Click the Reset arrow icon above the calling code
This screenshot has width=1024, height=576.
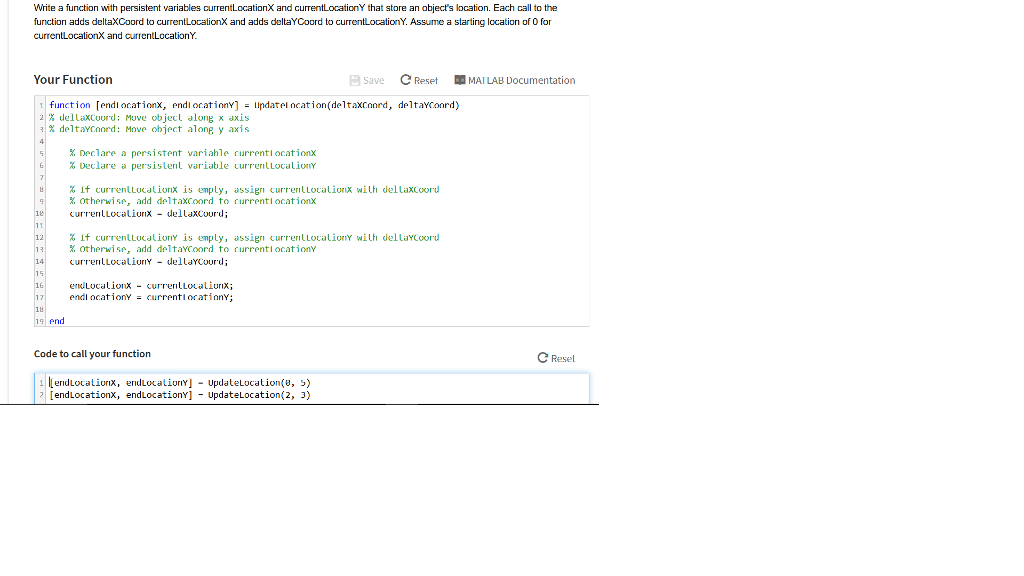pyautogui.click(x=541, y=358)
